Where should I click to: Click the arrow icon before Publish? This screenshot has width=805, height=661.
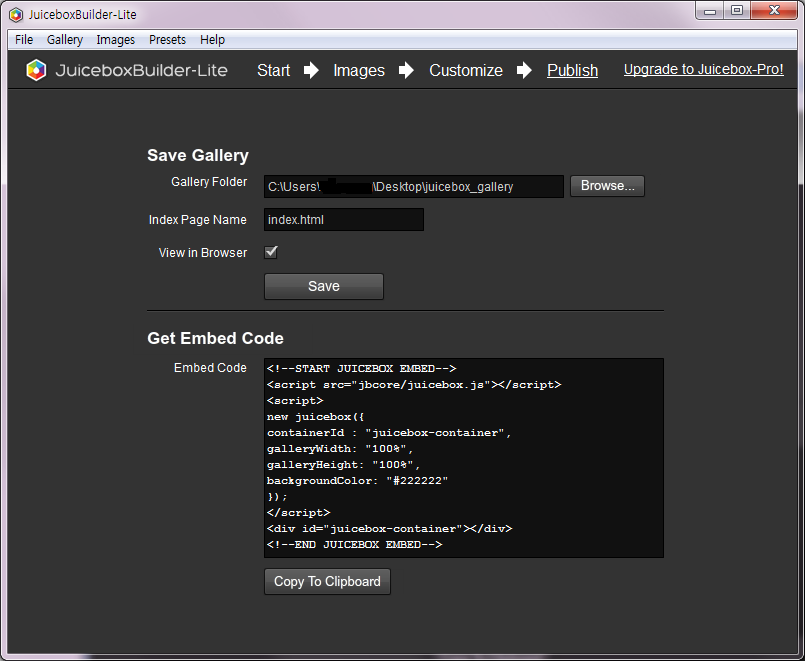point(524,70)
